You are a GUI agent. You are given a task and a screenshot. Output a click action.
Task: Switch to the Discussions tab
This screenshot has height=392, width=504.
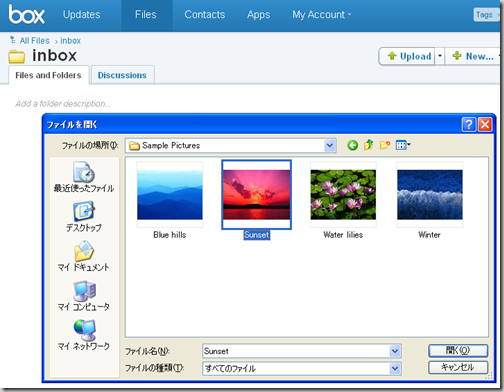pos(122,75)
